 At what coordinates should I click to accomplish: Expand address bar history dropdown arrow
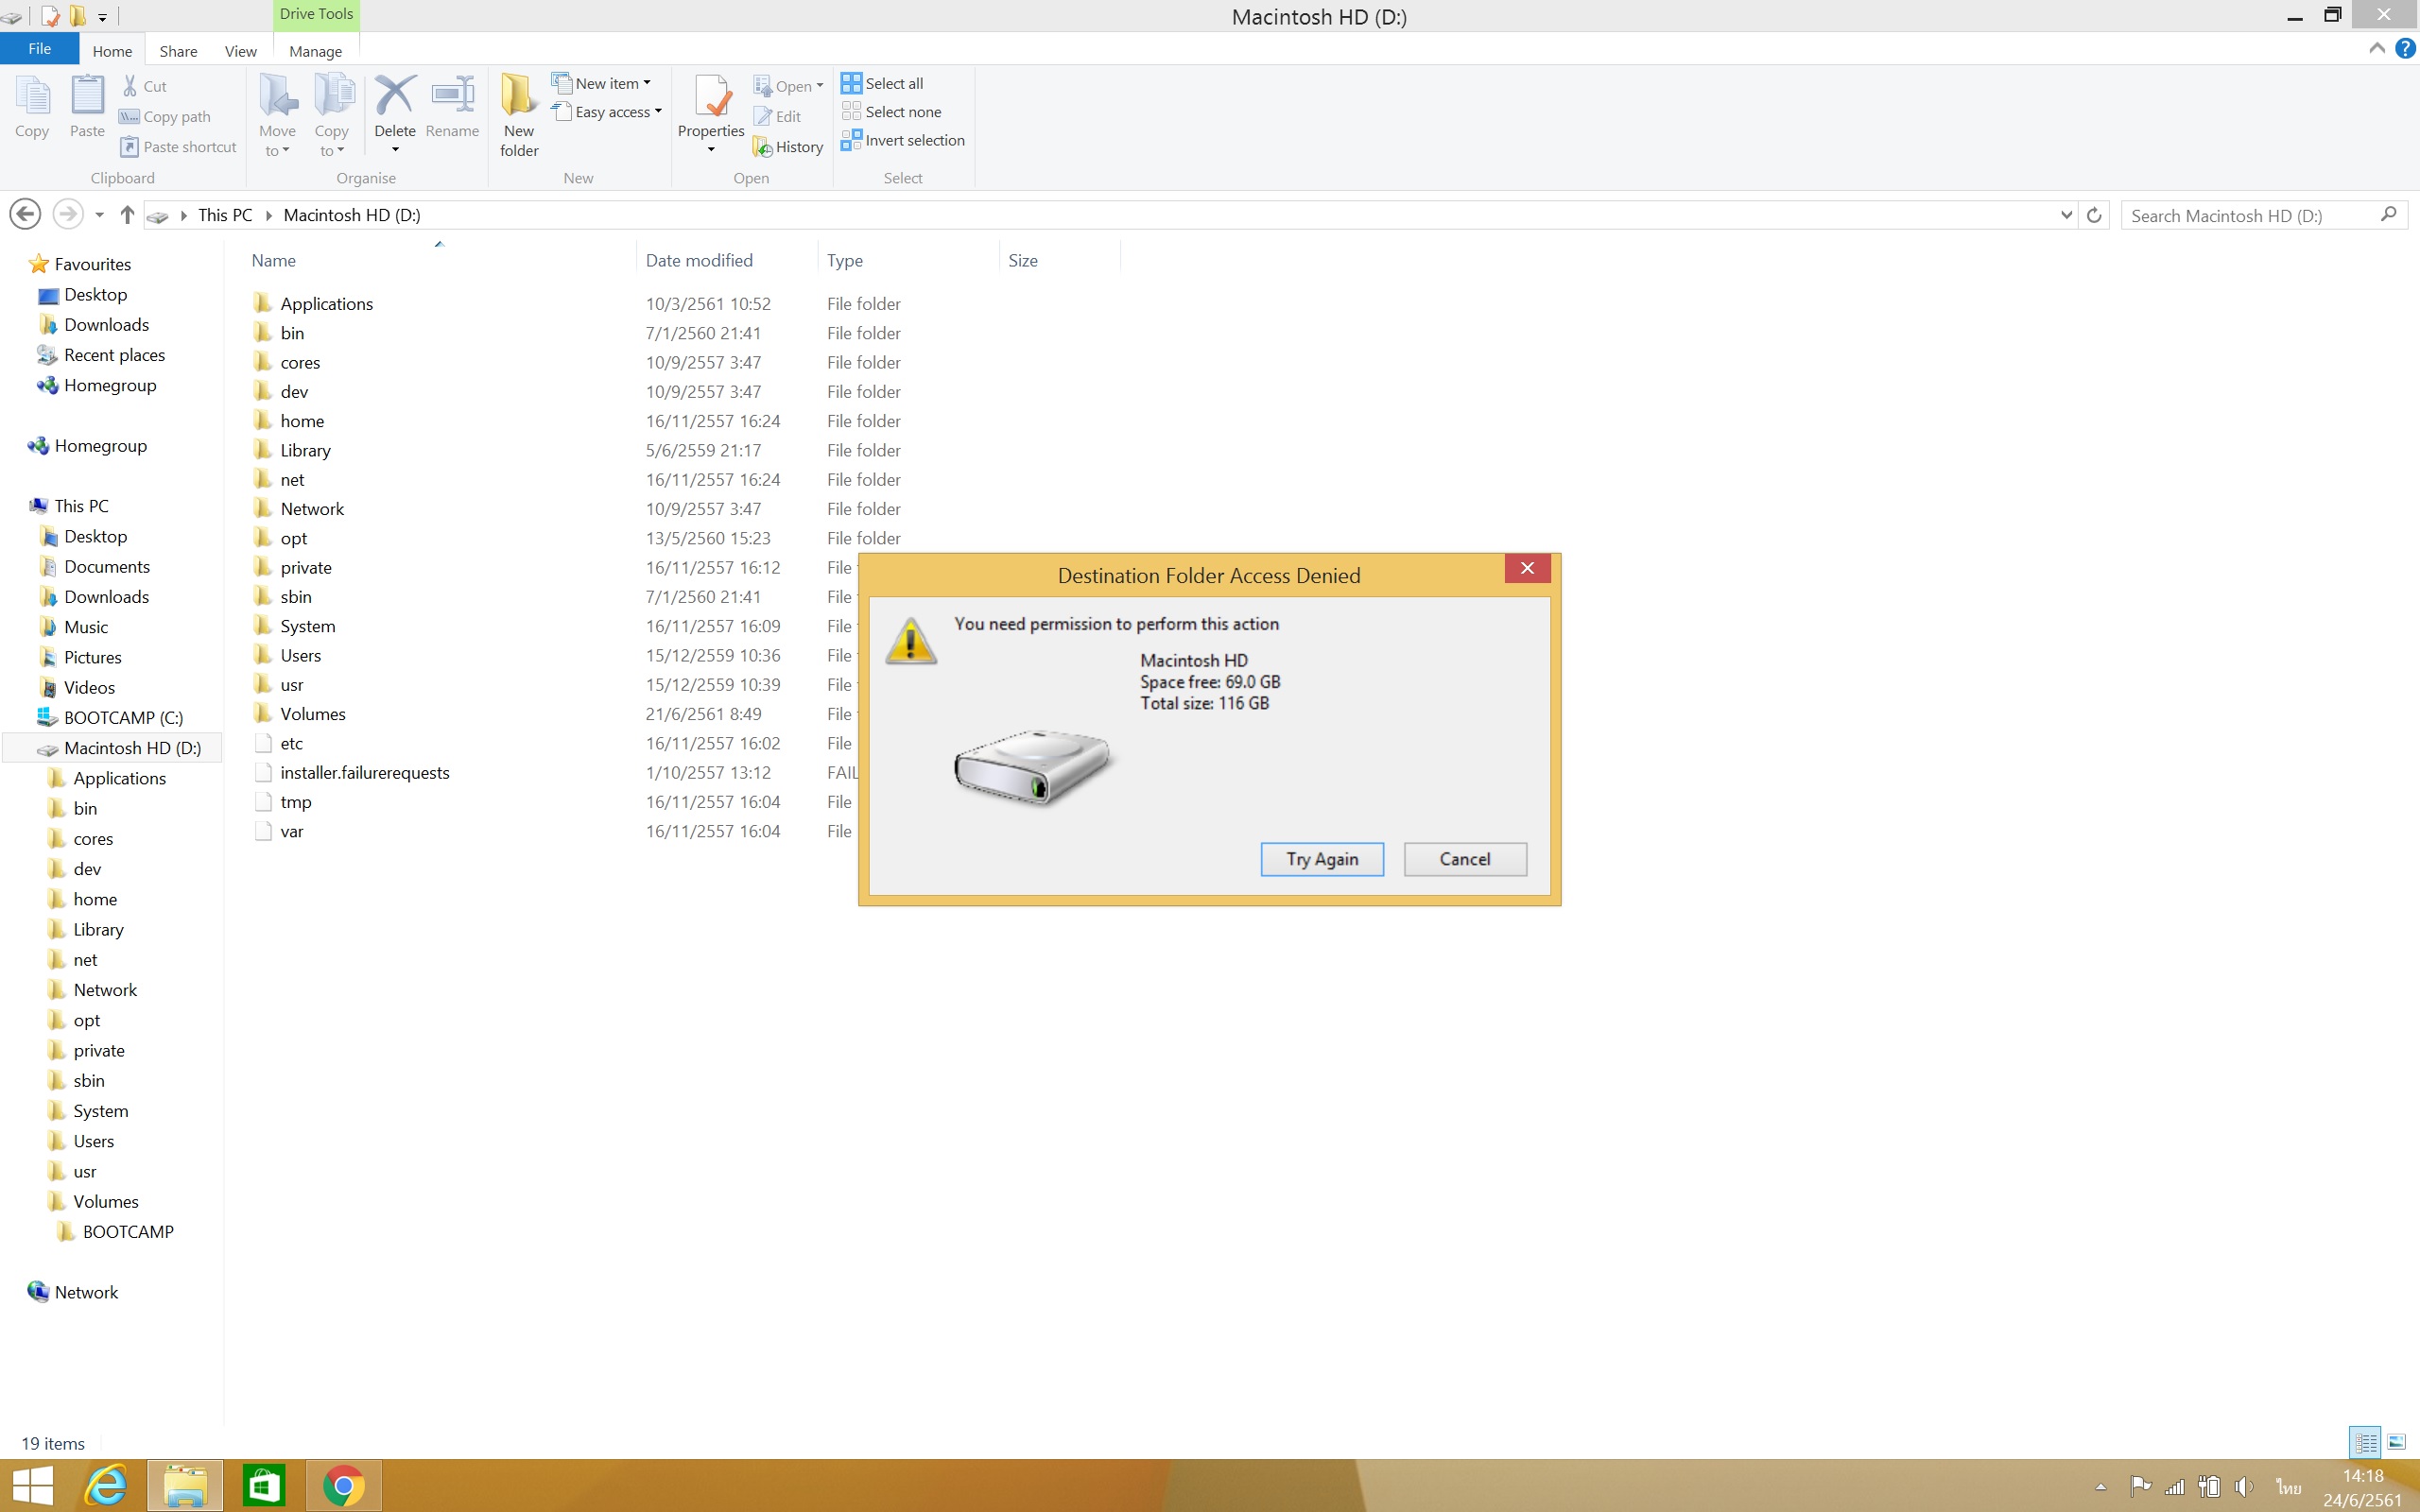2066,215
